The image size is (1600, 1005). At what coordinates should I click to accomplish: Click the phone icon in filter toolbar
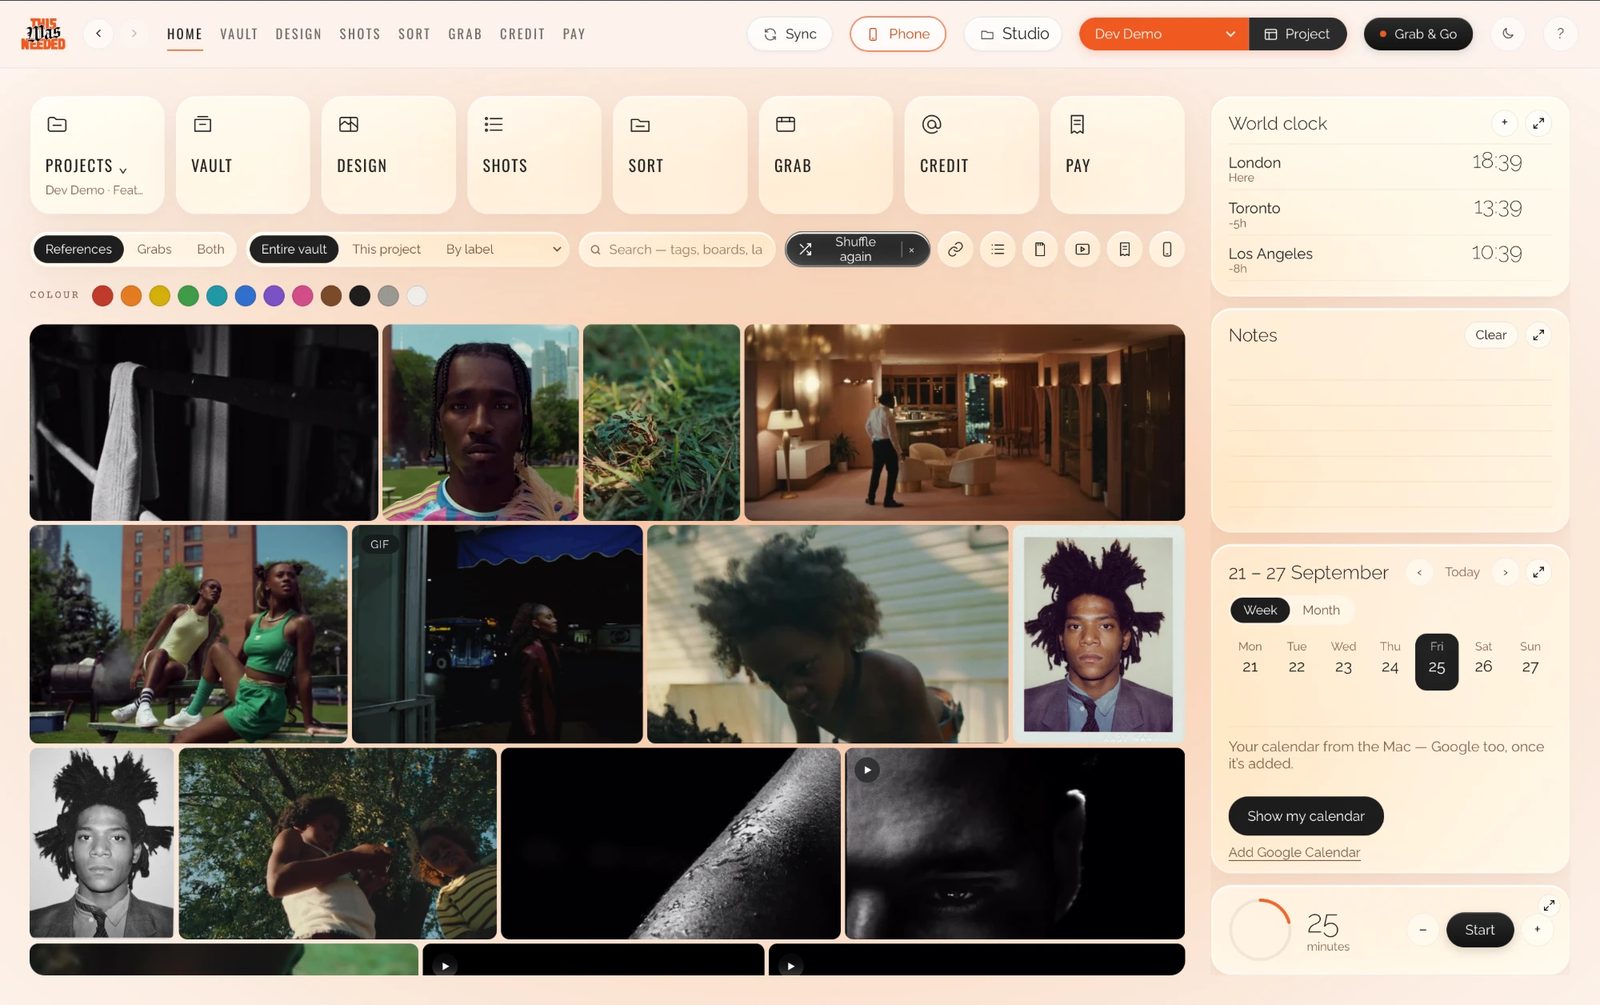click(x=1167, y=249)
